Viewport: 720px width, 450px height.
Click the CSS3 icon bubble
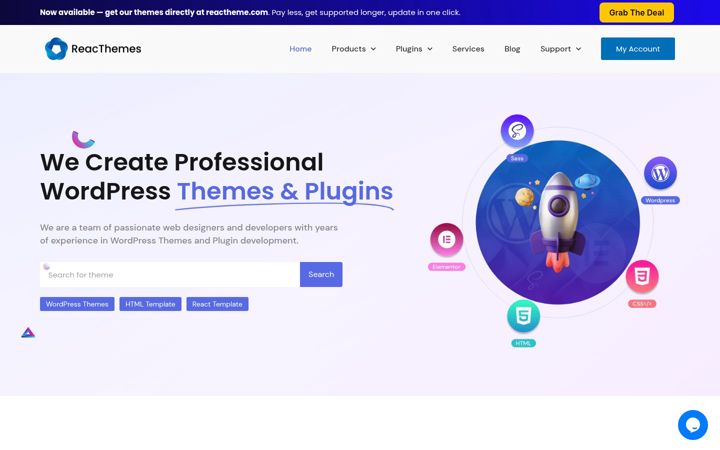point(642,277)
